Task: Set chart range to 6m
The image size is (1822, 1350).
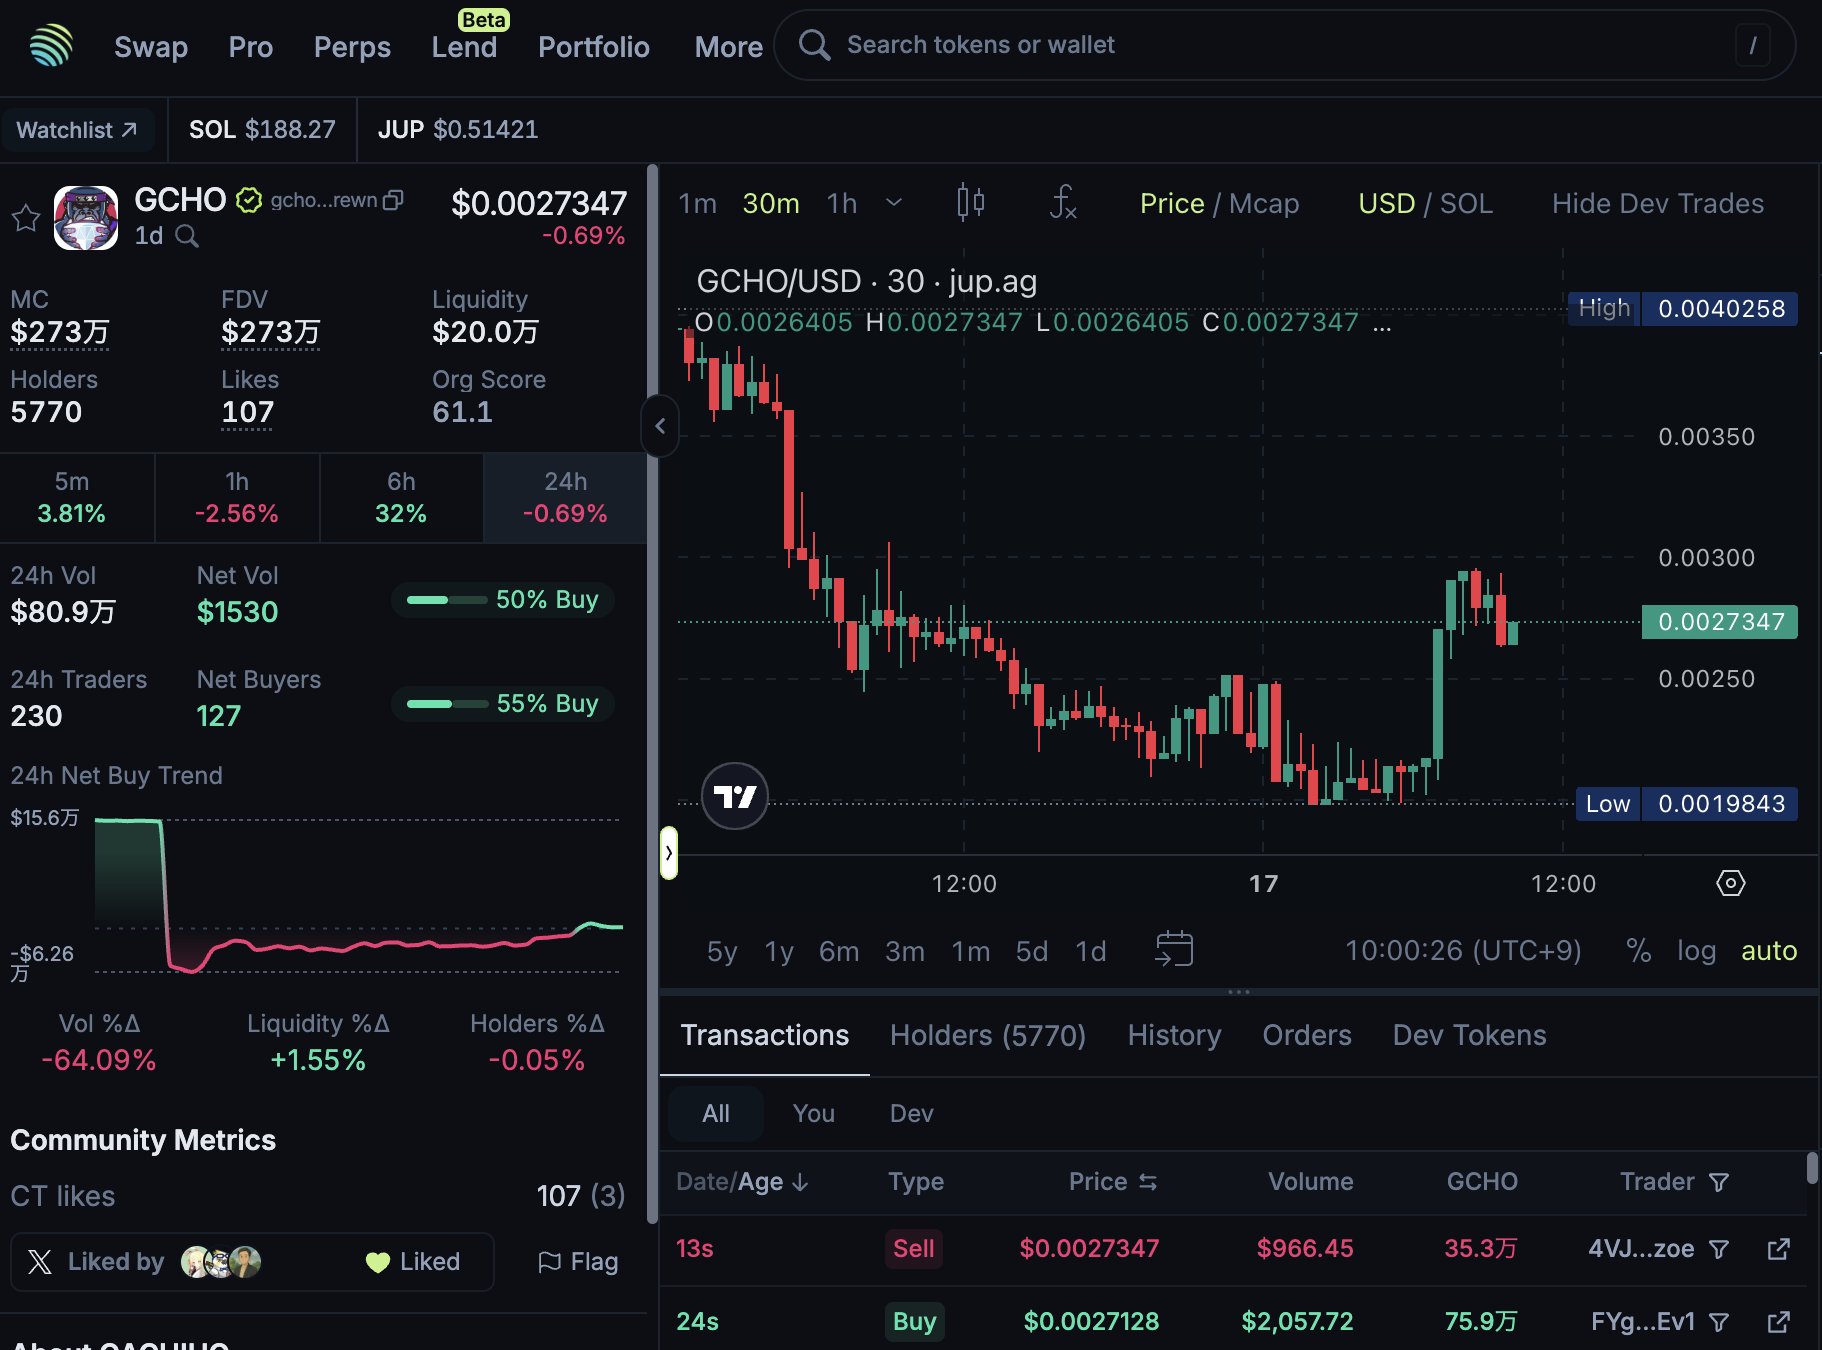Action: pyautogui.click(x=839, y=951)
